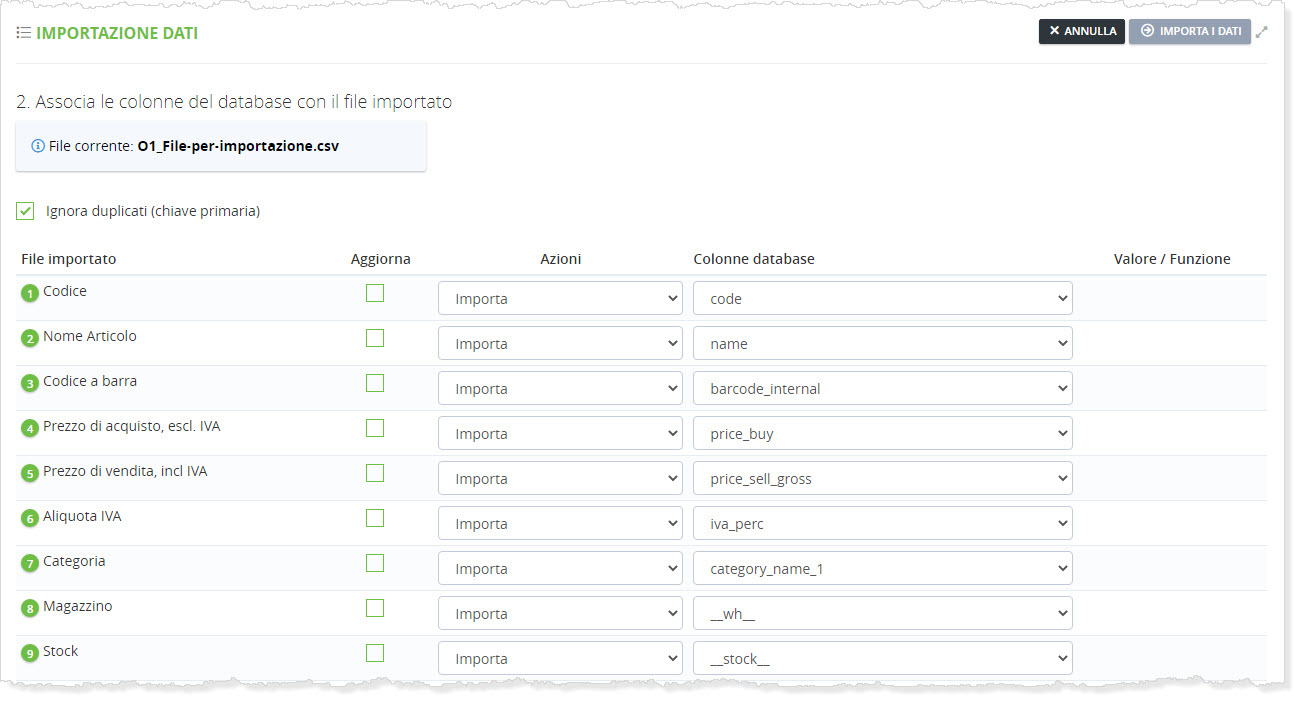Uncheck Ignora duplicati checkbox
Viewport: 1301px width, 702px height.
26,211
